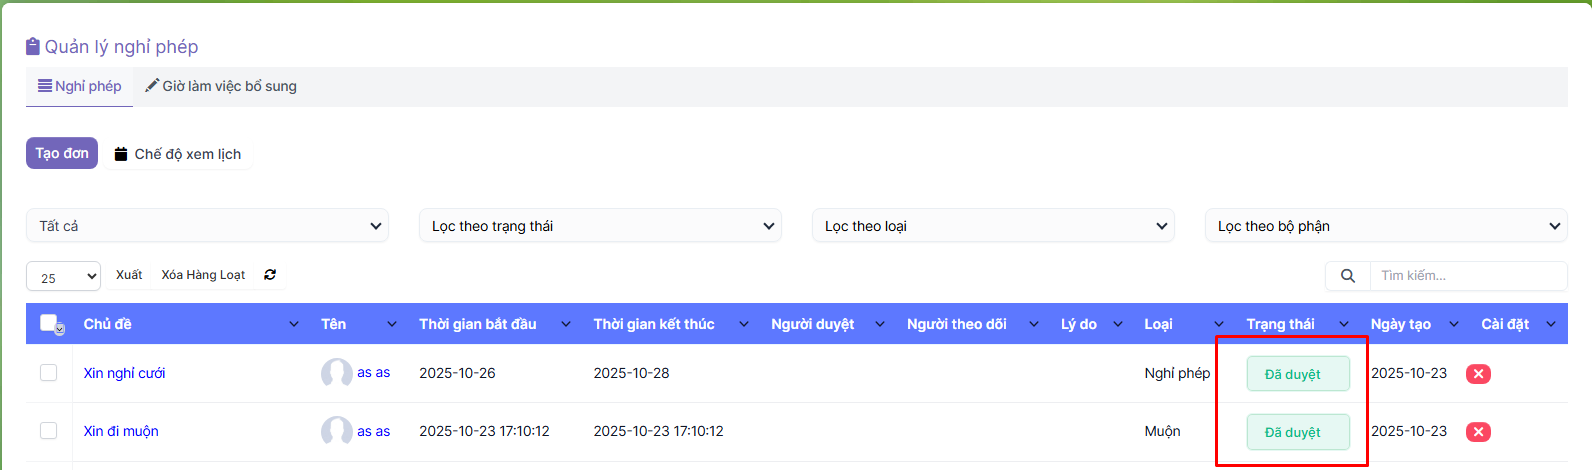
Task: Open the Lọc theo loại dropdown
Action: coord(993,226)
